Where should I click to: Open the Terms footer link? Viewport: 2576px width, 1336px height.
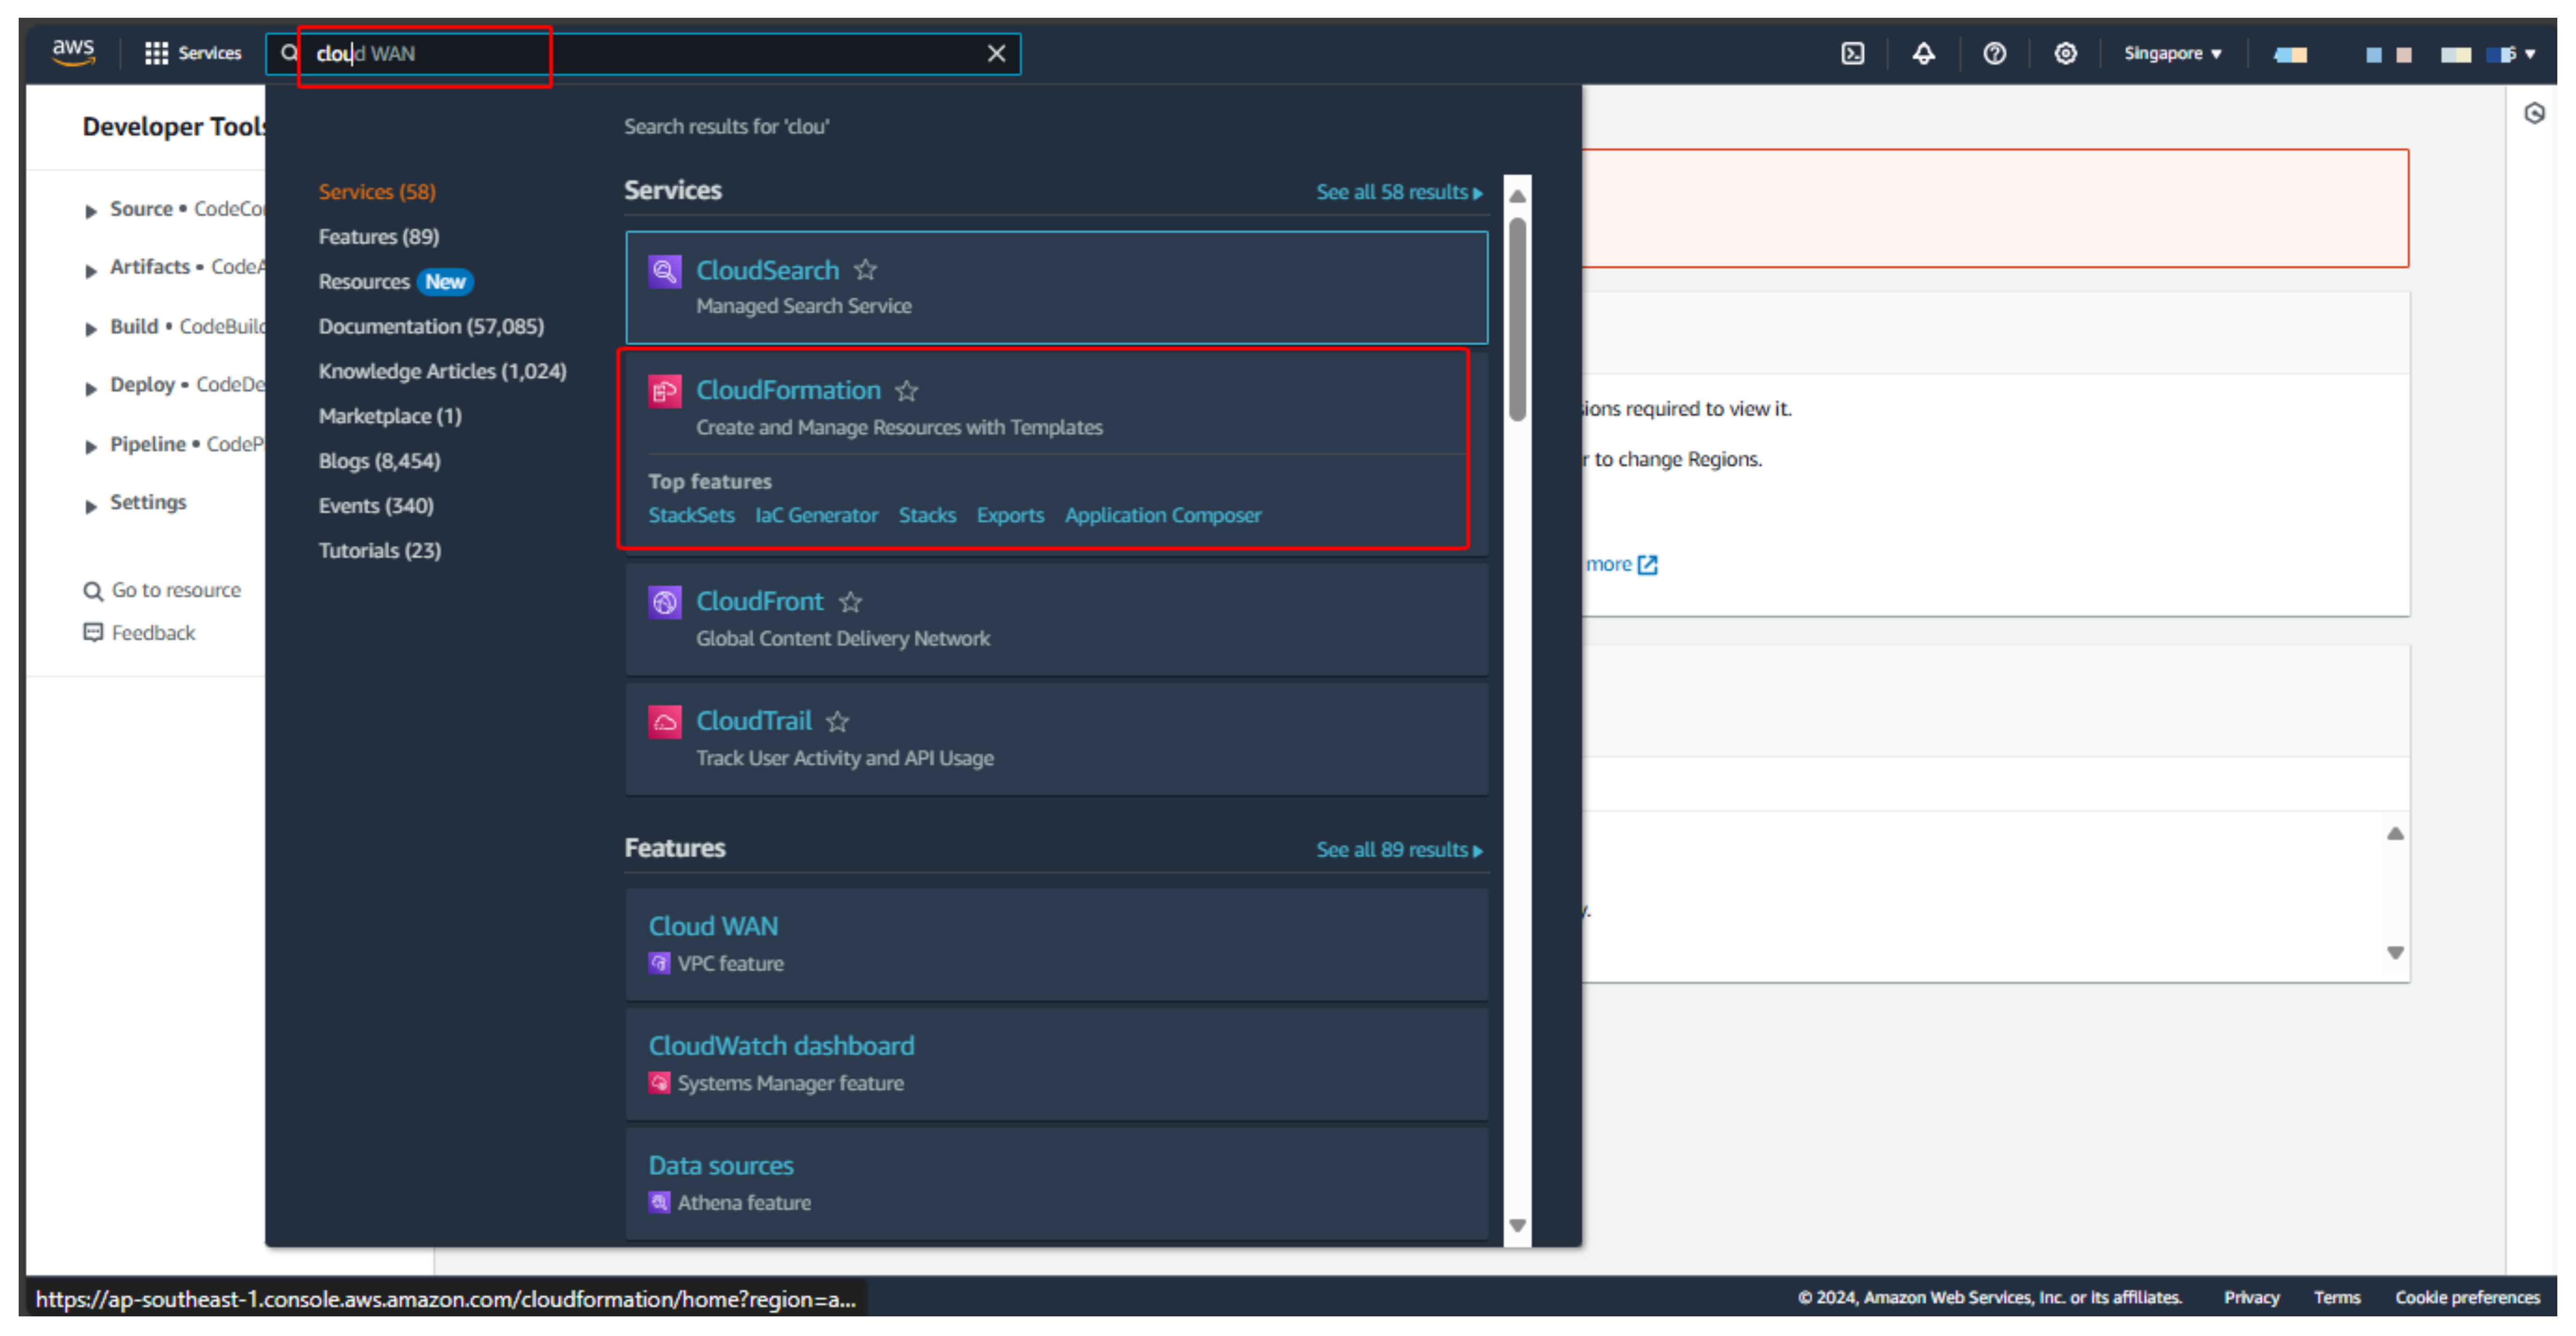coord(2336,1298)
